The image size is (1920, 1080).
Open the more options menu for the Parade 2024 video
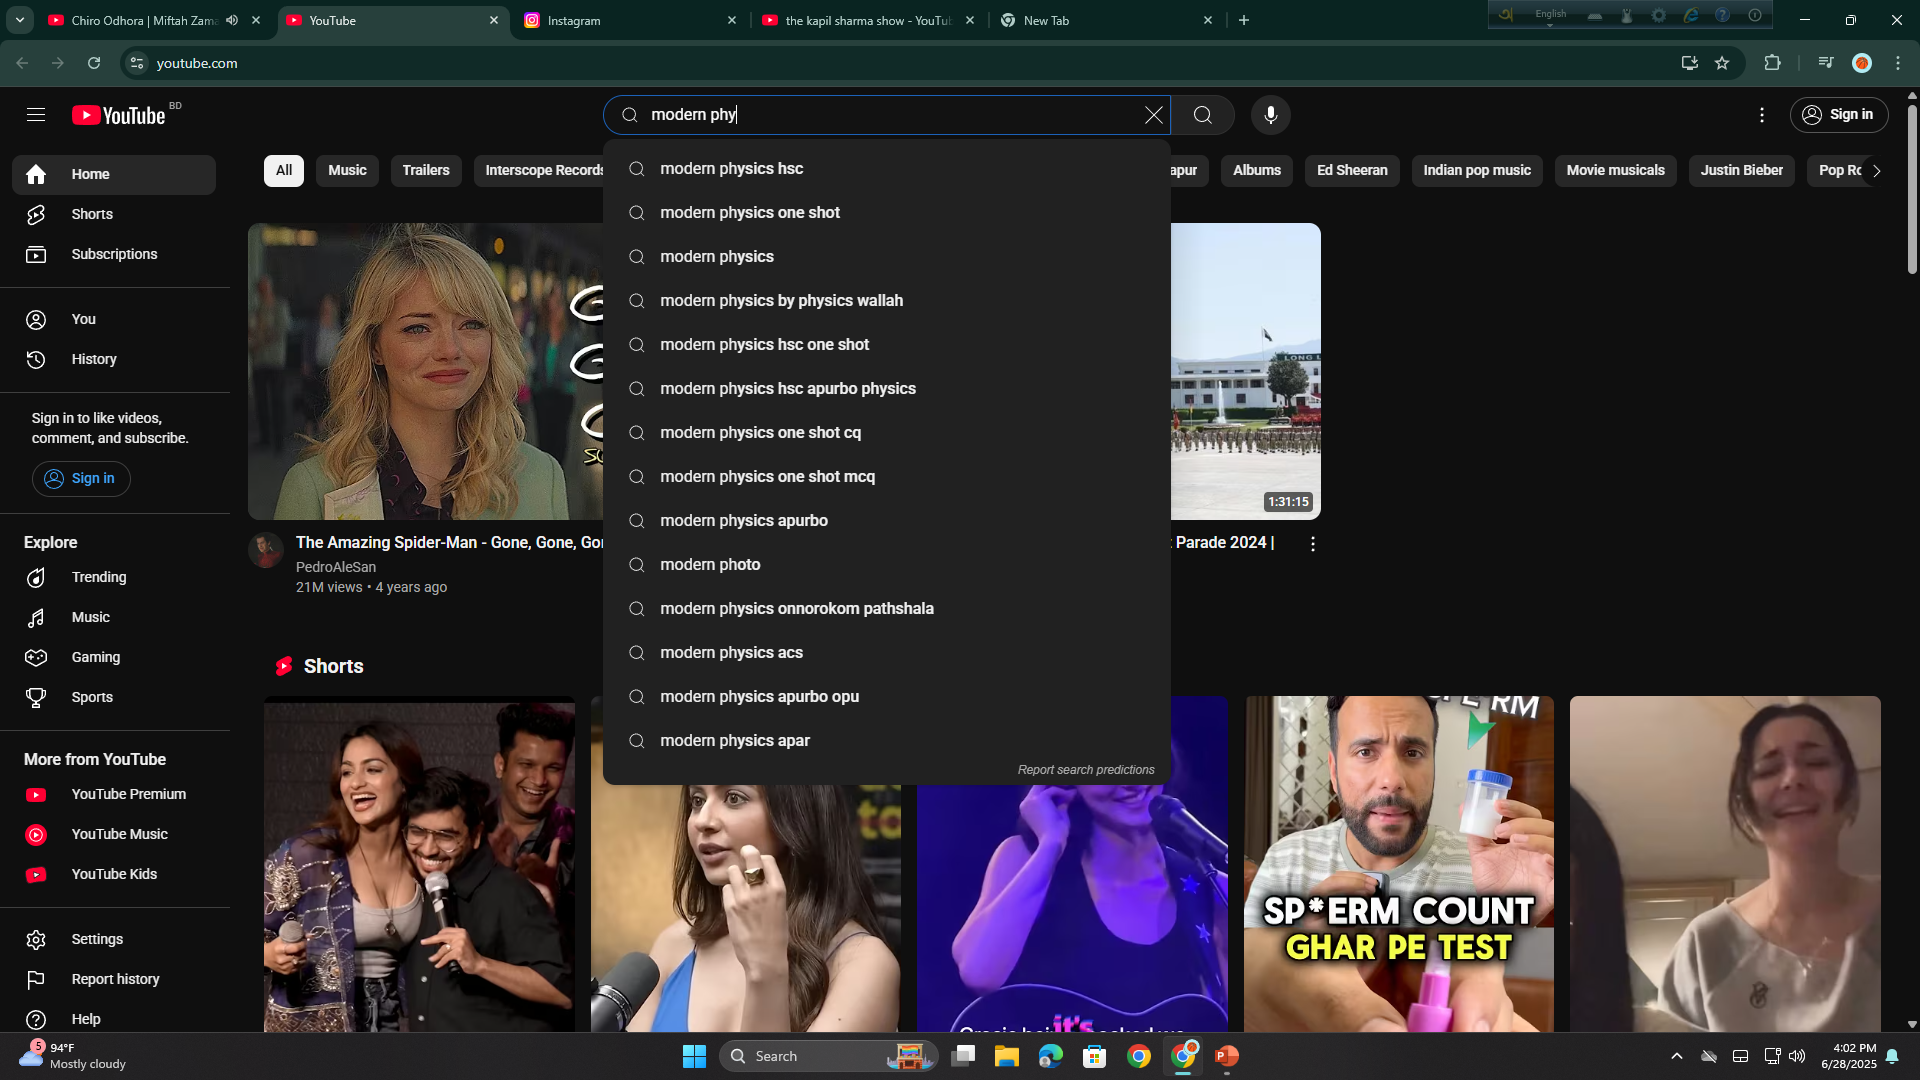[x=1312, y=544]
